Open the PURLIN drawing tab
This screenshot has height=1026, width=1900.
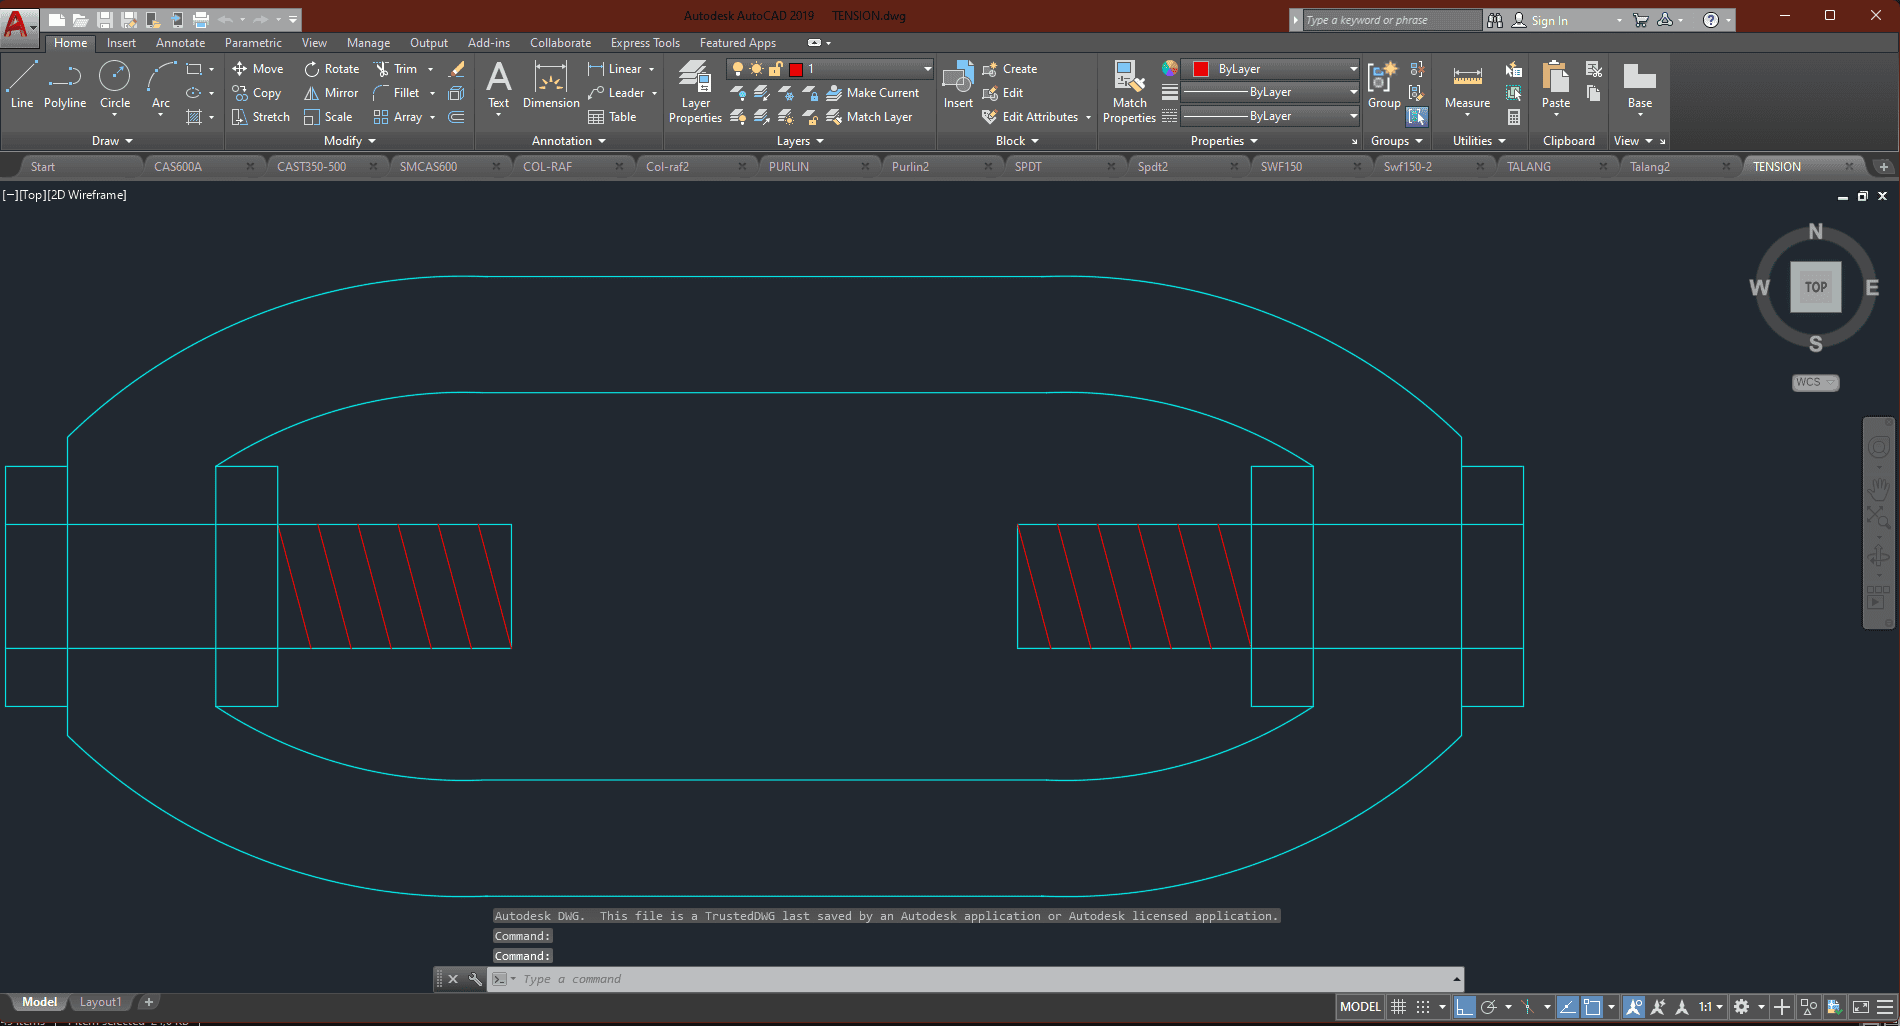(x=789, y=167)
